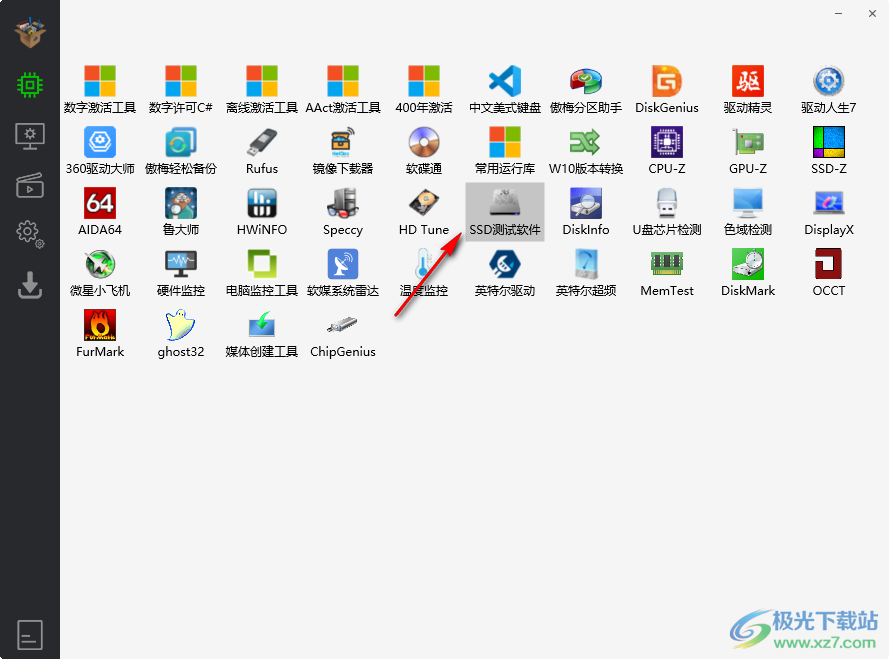Image resolution: width=889 pixels, height=659 pixels.
Task: Select the SSD测试软件 icon
Action: (x=505, y=212)
